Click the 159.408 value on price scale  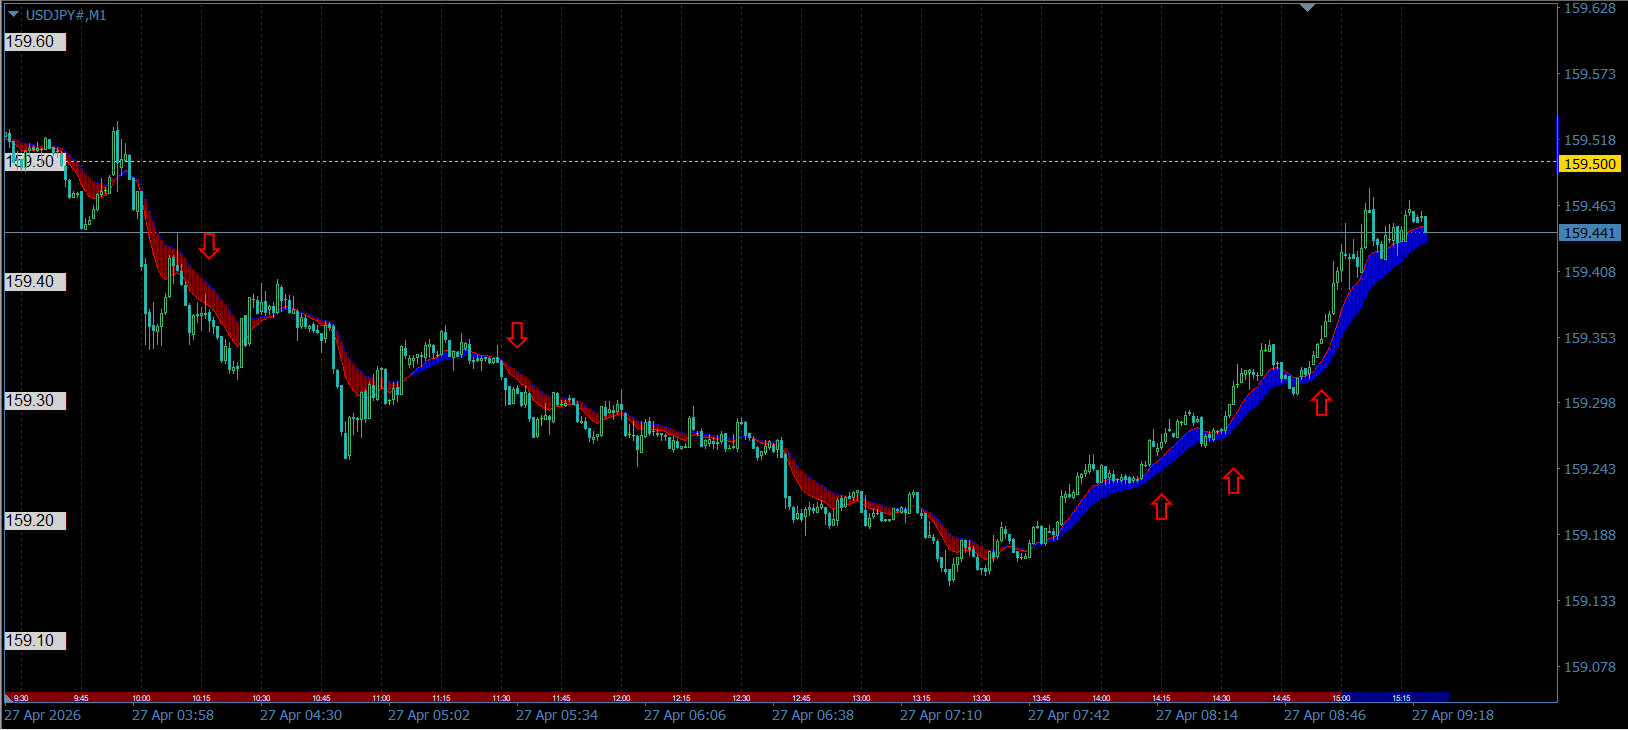[1590, 272]
